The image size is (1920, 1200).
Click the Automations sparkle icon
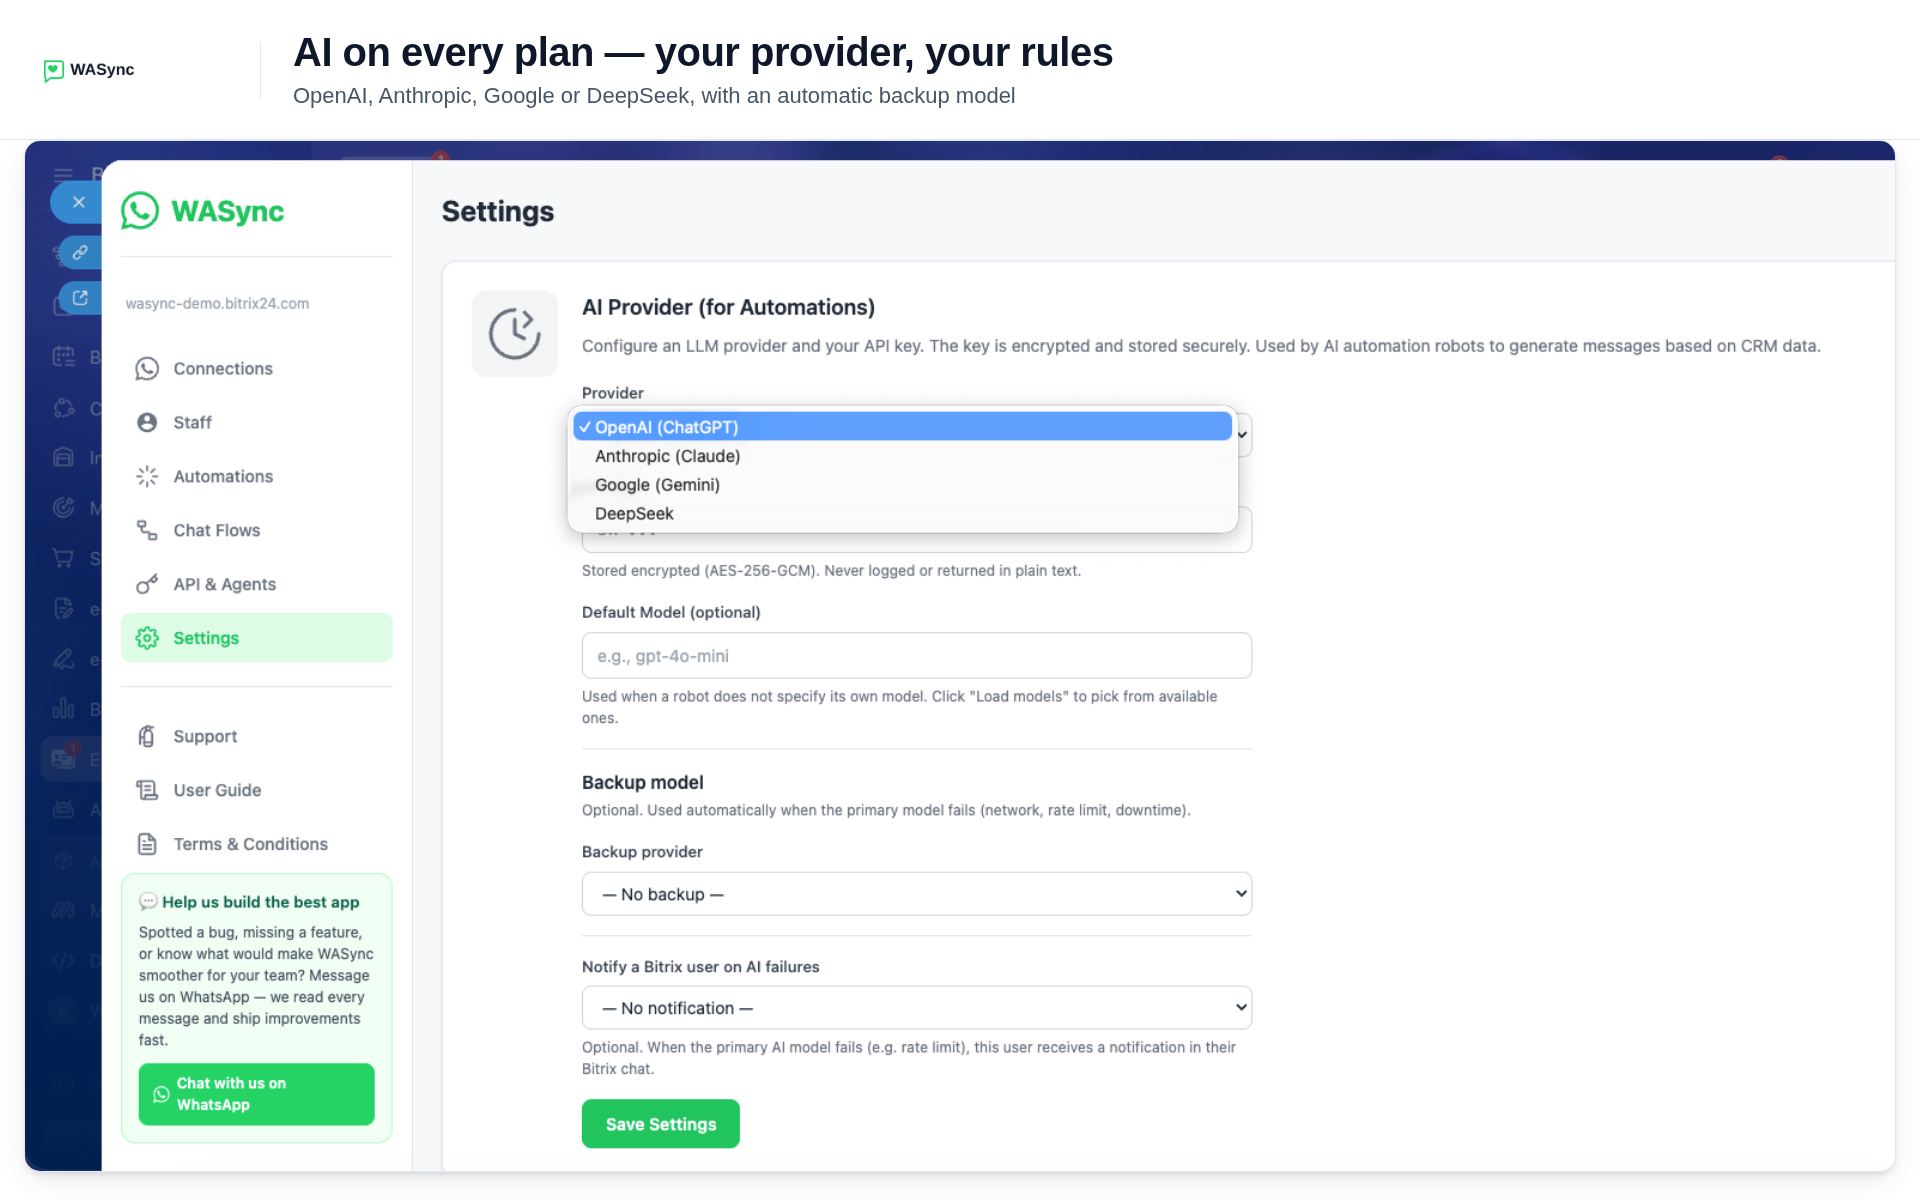click(x=147, y=477)
